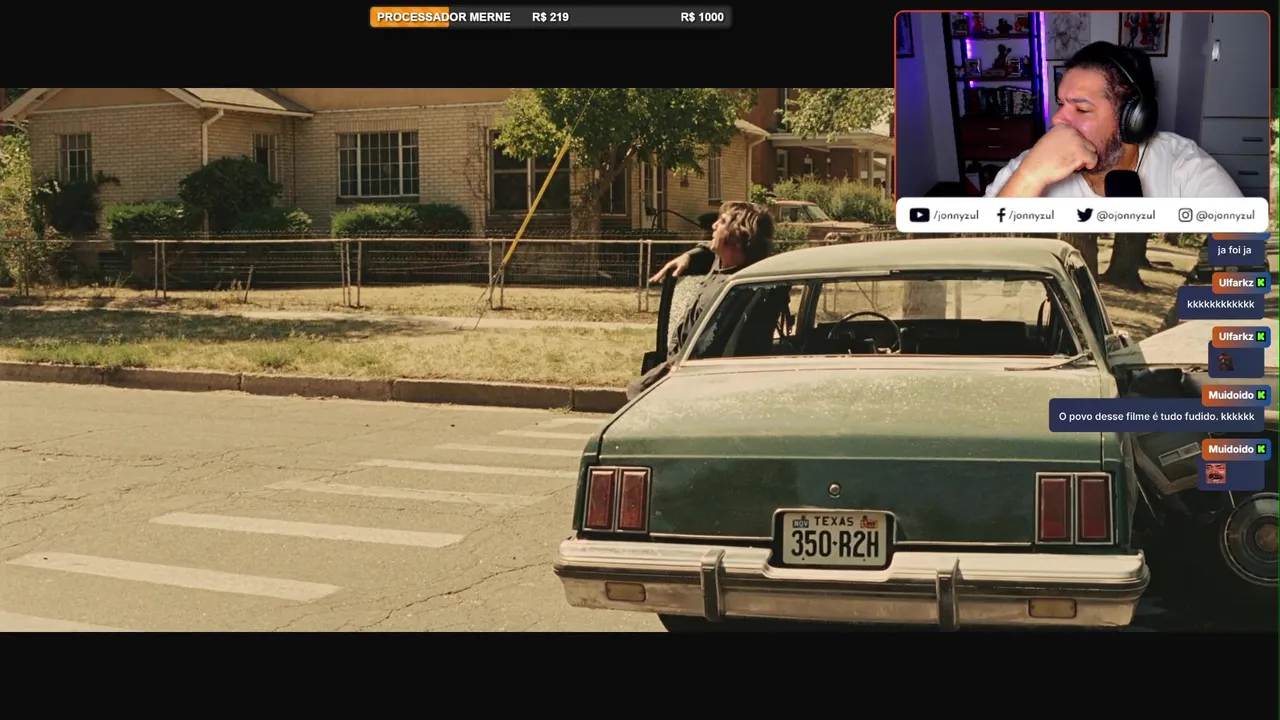The height and width of the screenshot is (720, 1280).
Task: Click the YouTube icon in the social bar
Action: pyautogui.click(x=919, y=215)
